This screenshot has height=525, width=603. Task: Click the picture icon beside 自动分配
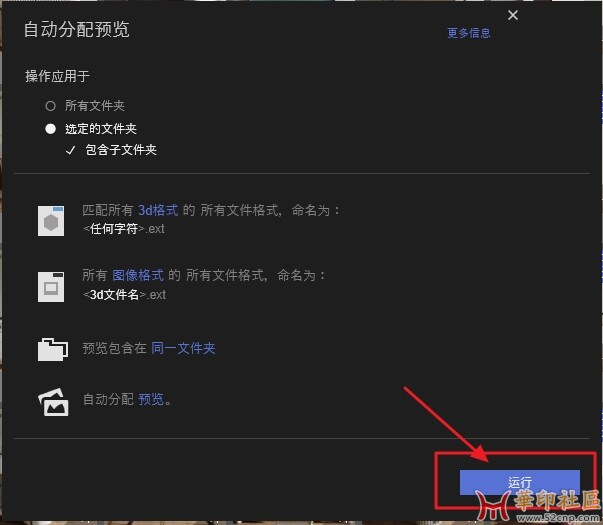(x=53, y=402)
